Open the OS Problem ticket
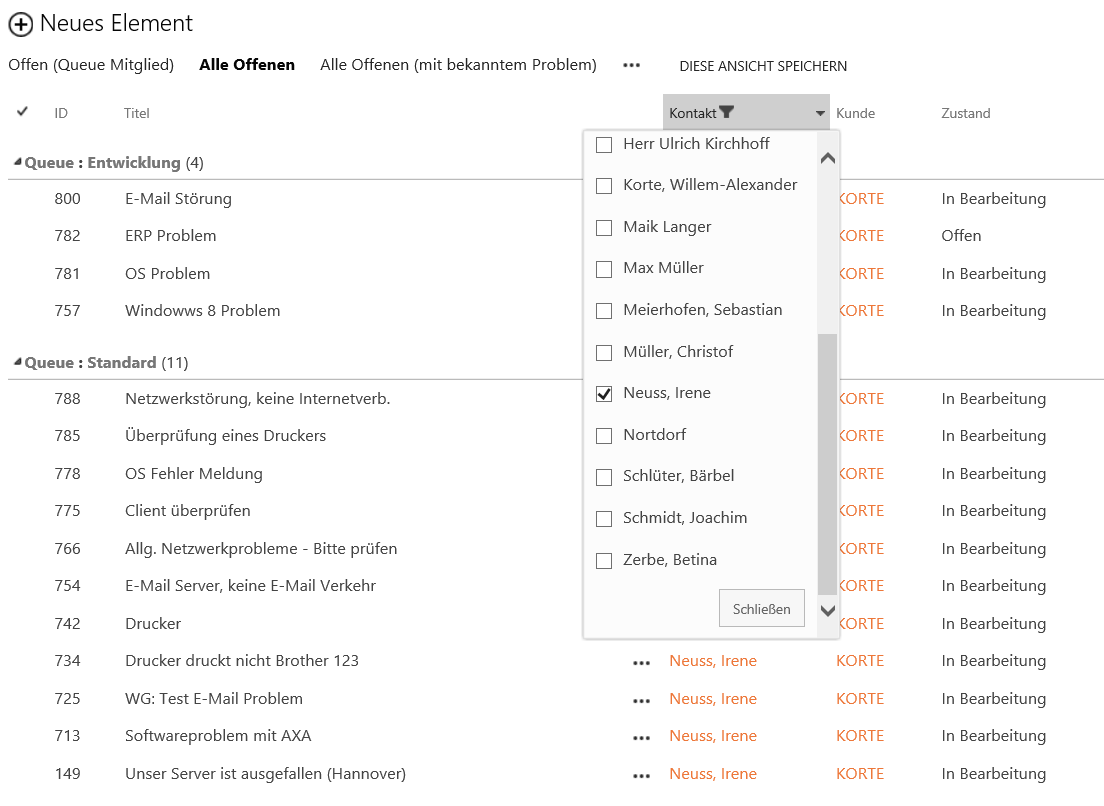 pyautogui.click(x=168, y=274)
